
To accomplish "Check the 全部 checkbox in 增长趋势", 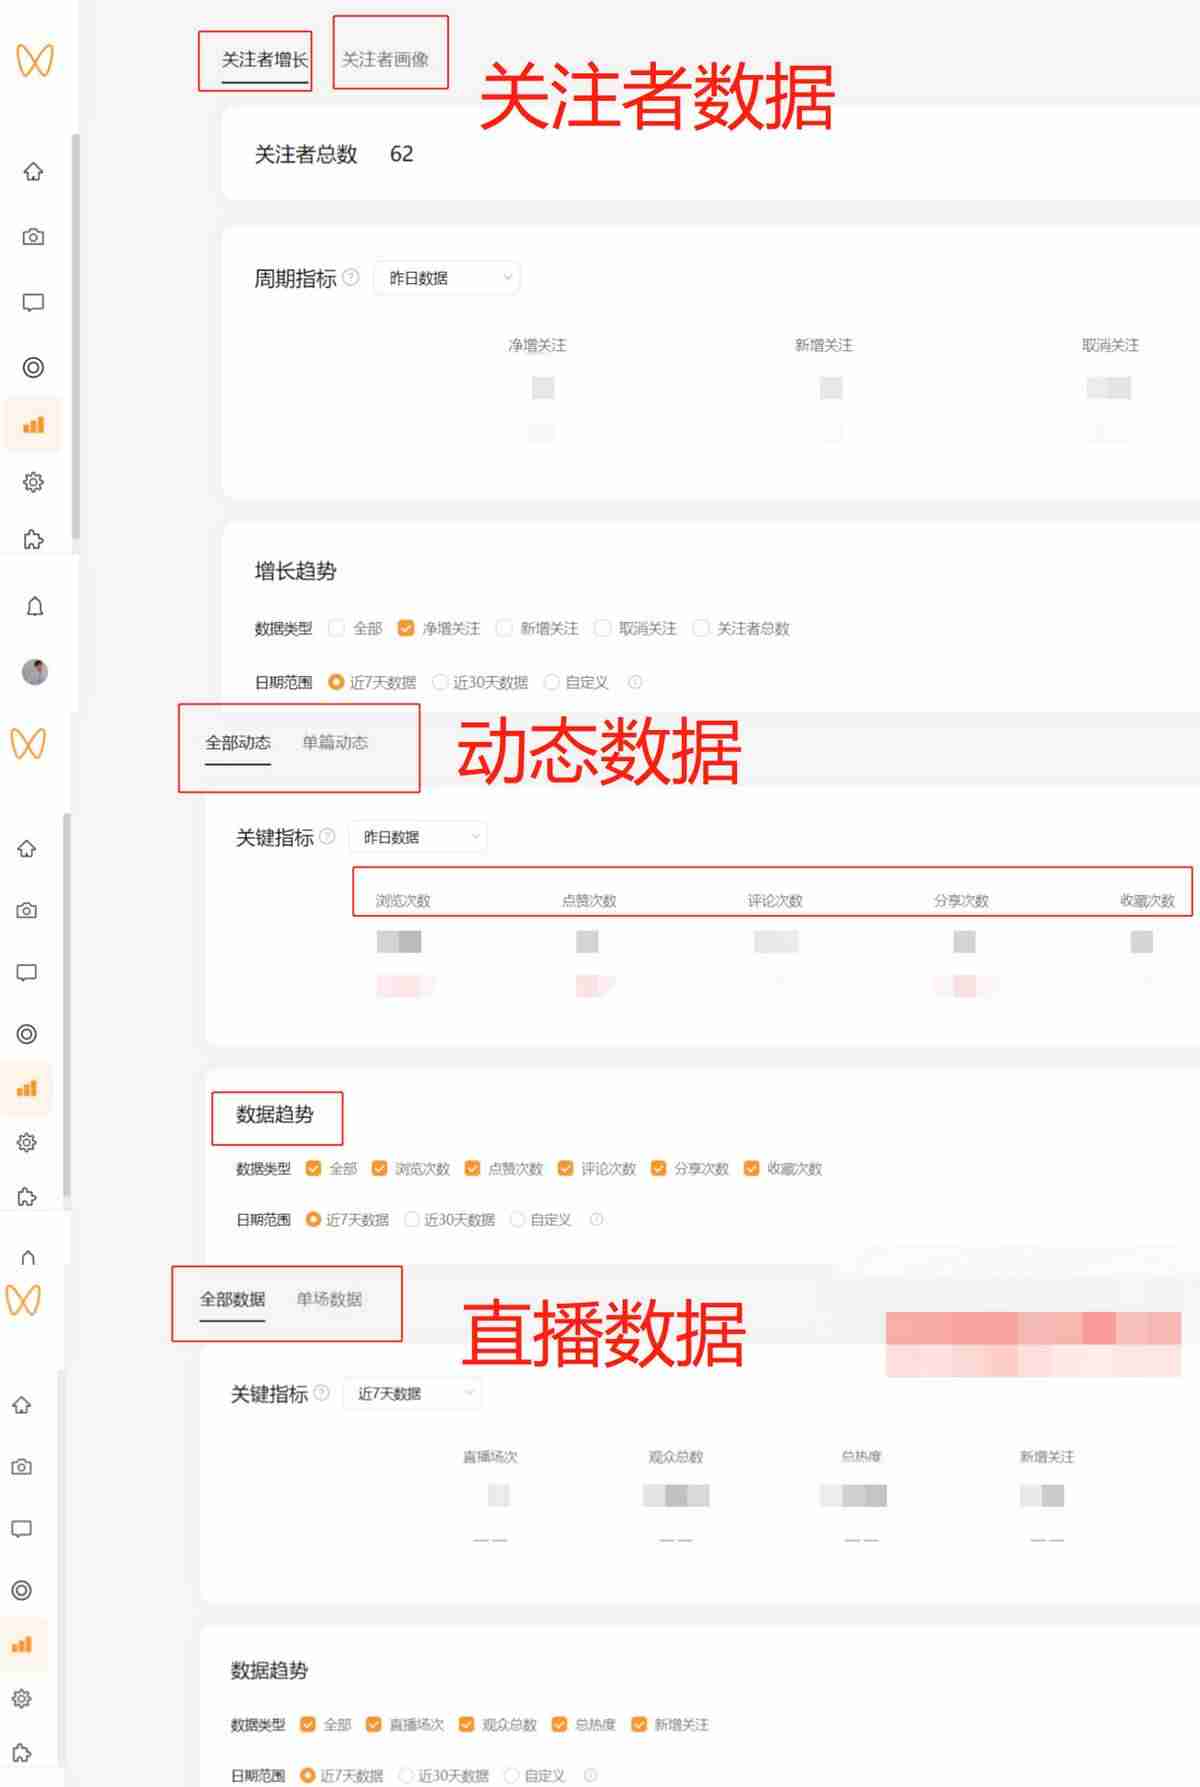I will [336, 628].
